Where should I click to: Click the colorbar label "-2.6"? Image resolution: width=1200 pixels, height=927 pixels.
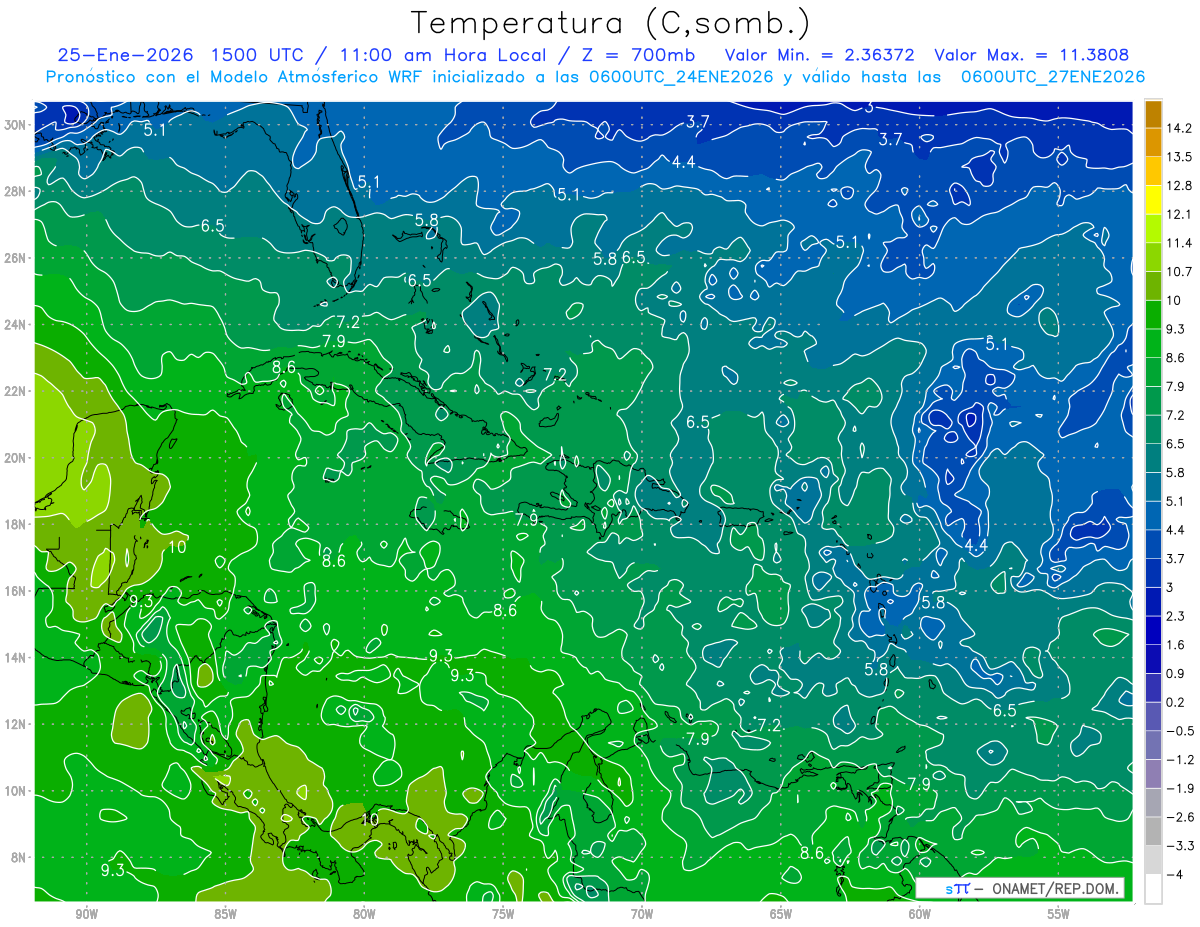click(x=1180, y=817)
